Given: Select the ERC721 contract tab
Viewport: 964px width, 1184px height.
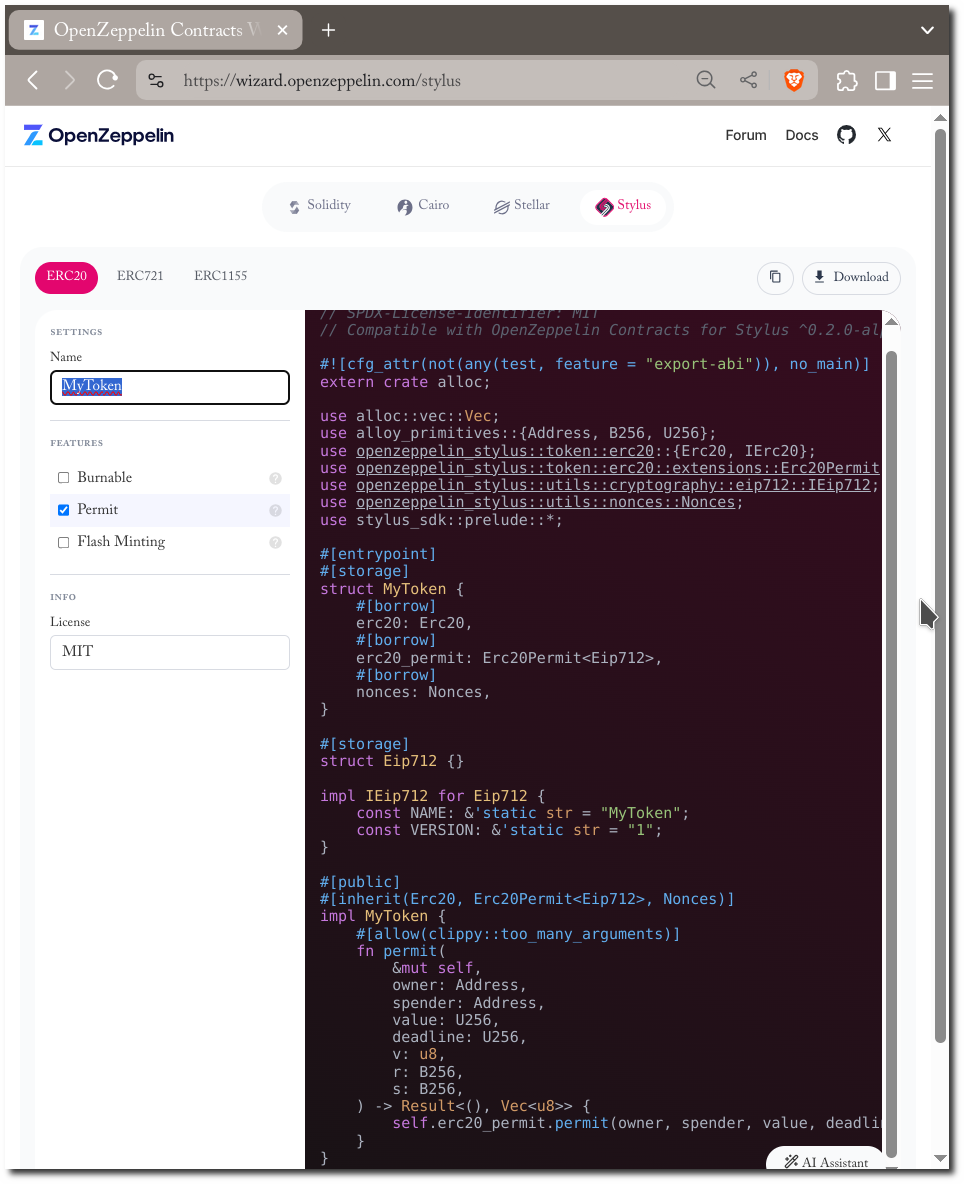Looking at the screenshot, I should 140,276.
